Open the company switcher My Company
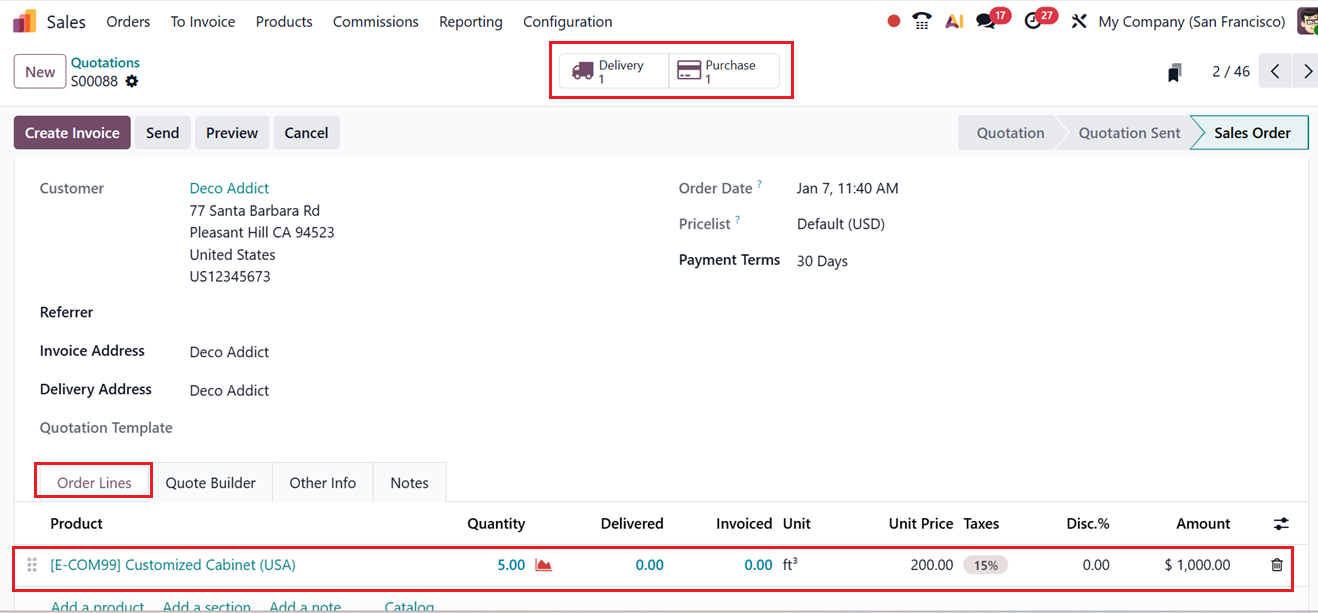The height and width of the screenshot is (613, 1318). coord(1192,21)
